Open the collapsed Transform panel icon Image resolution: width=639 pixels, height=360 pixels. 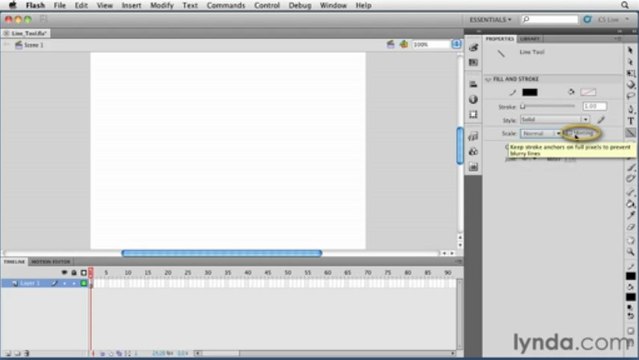pos(473,115)
